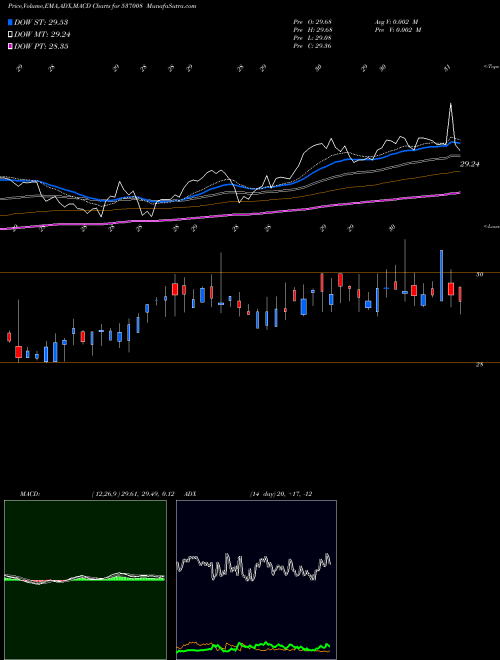Select the 'DOW ST: 29.53' legend text

pos(41,22)
